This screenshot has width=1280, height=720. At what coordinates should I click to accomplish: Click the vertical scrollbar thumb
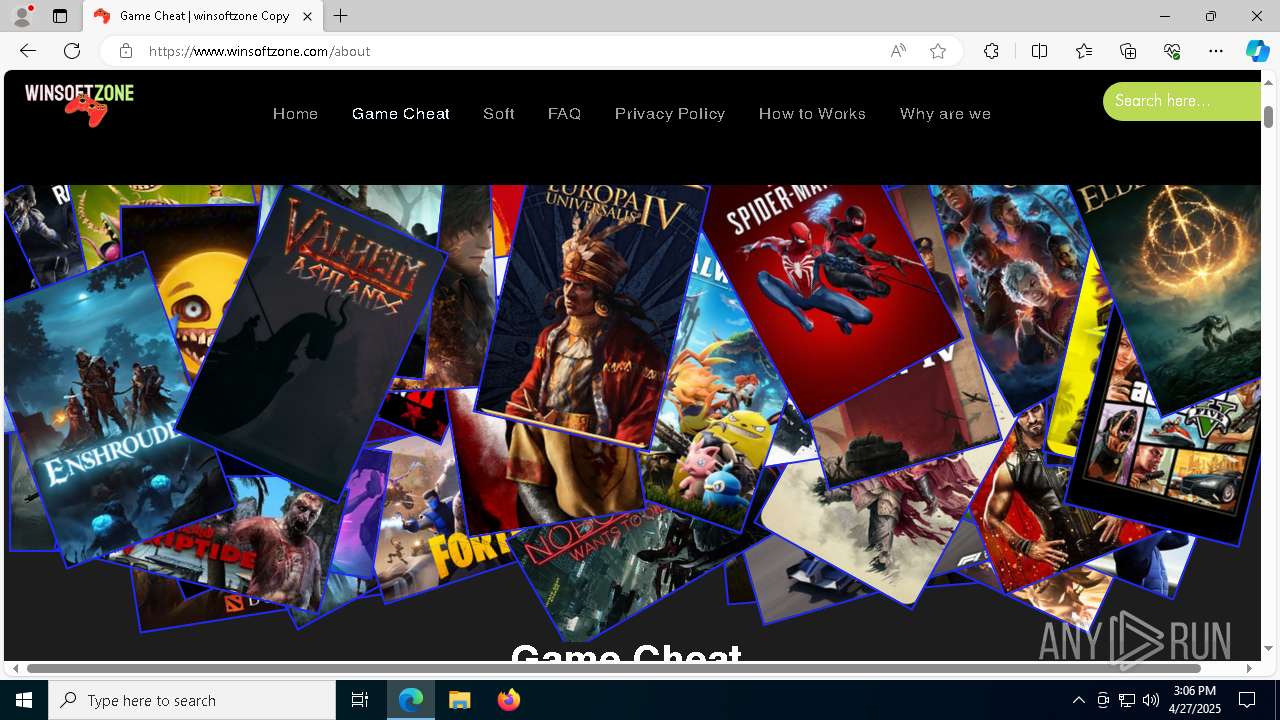tap(1269, 117)
